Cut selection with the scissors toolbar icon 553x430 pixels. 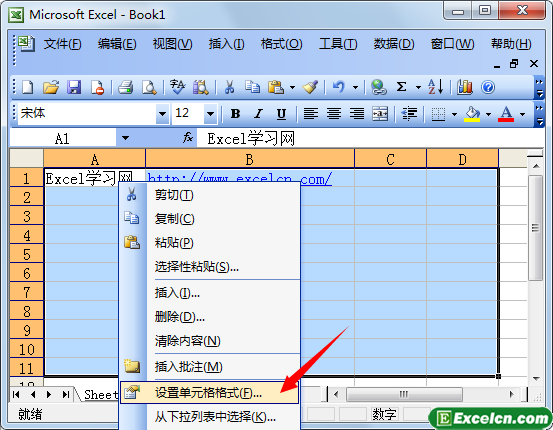click(x=230, y=87)
